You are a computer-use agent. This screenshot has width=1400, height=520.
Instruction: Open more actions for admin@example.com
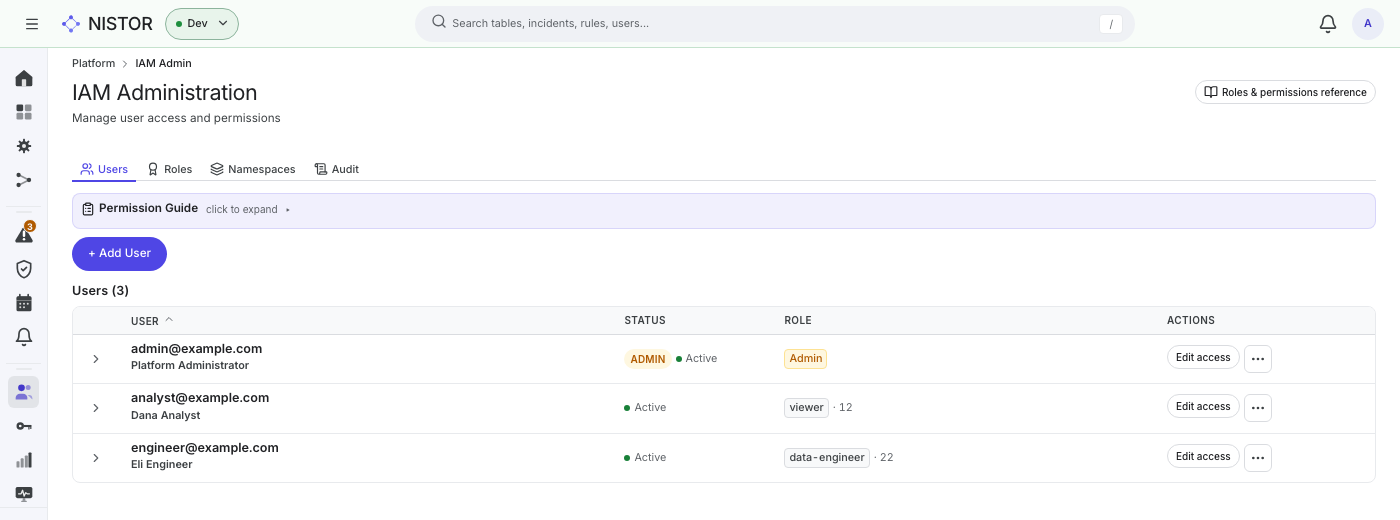[1258, 358]
